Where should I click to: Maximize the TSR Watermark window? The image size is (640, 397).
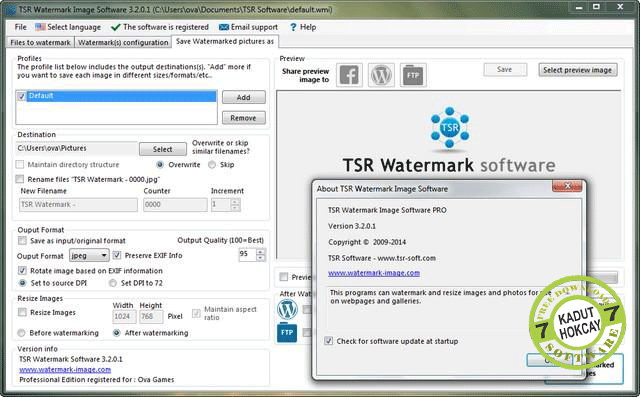click(x=596, y=7)
